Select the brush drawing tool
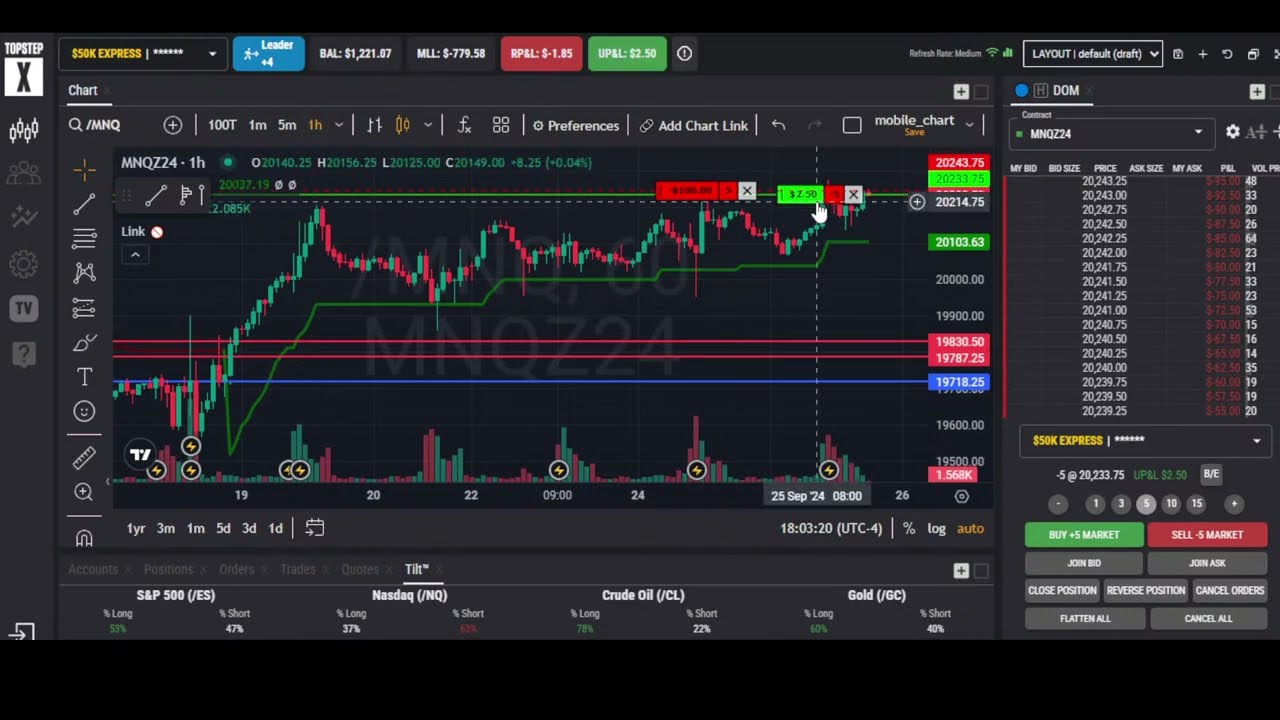The height and width of the screenshot is (720, 1280). coord(84,343)
